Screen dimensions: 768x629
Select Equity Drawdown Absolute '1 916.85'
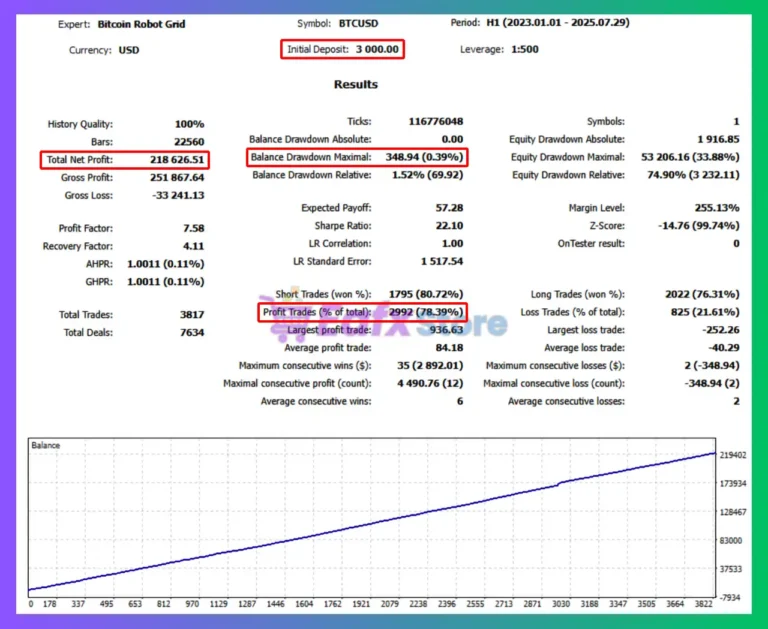tap(719, 139)
